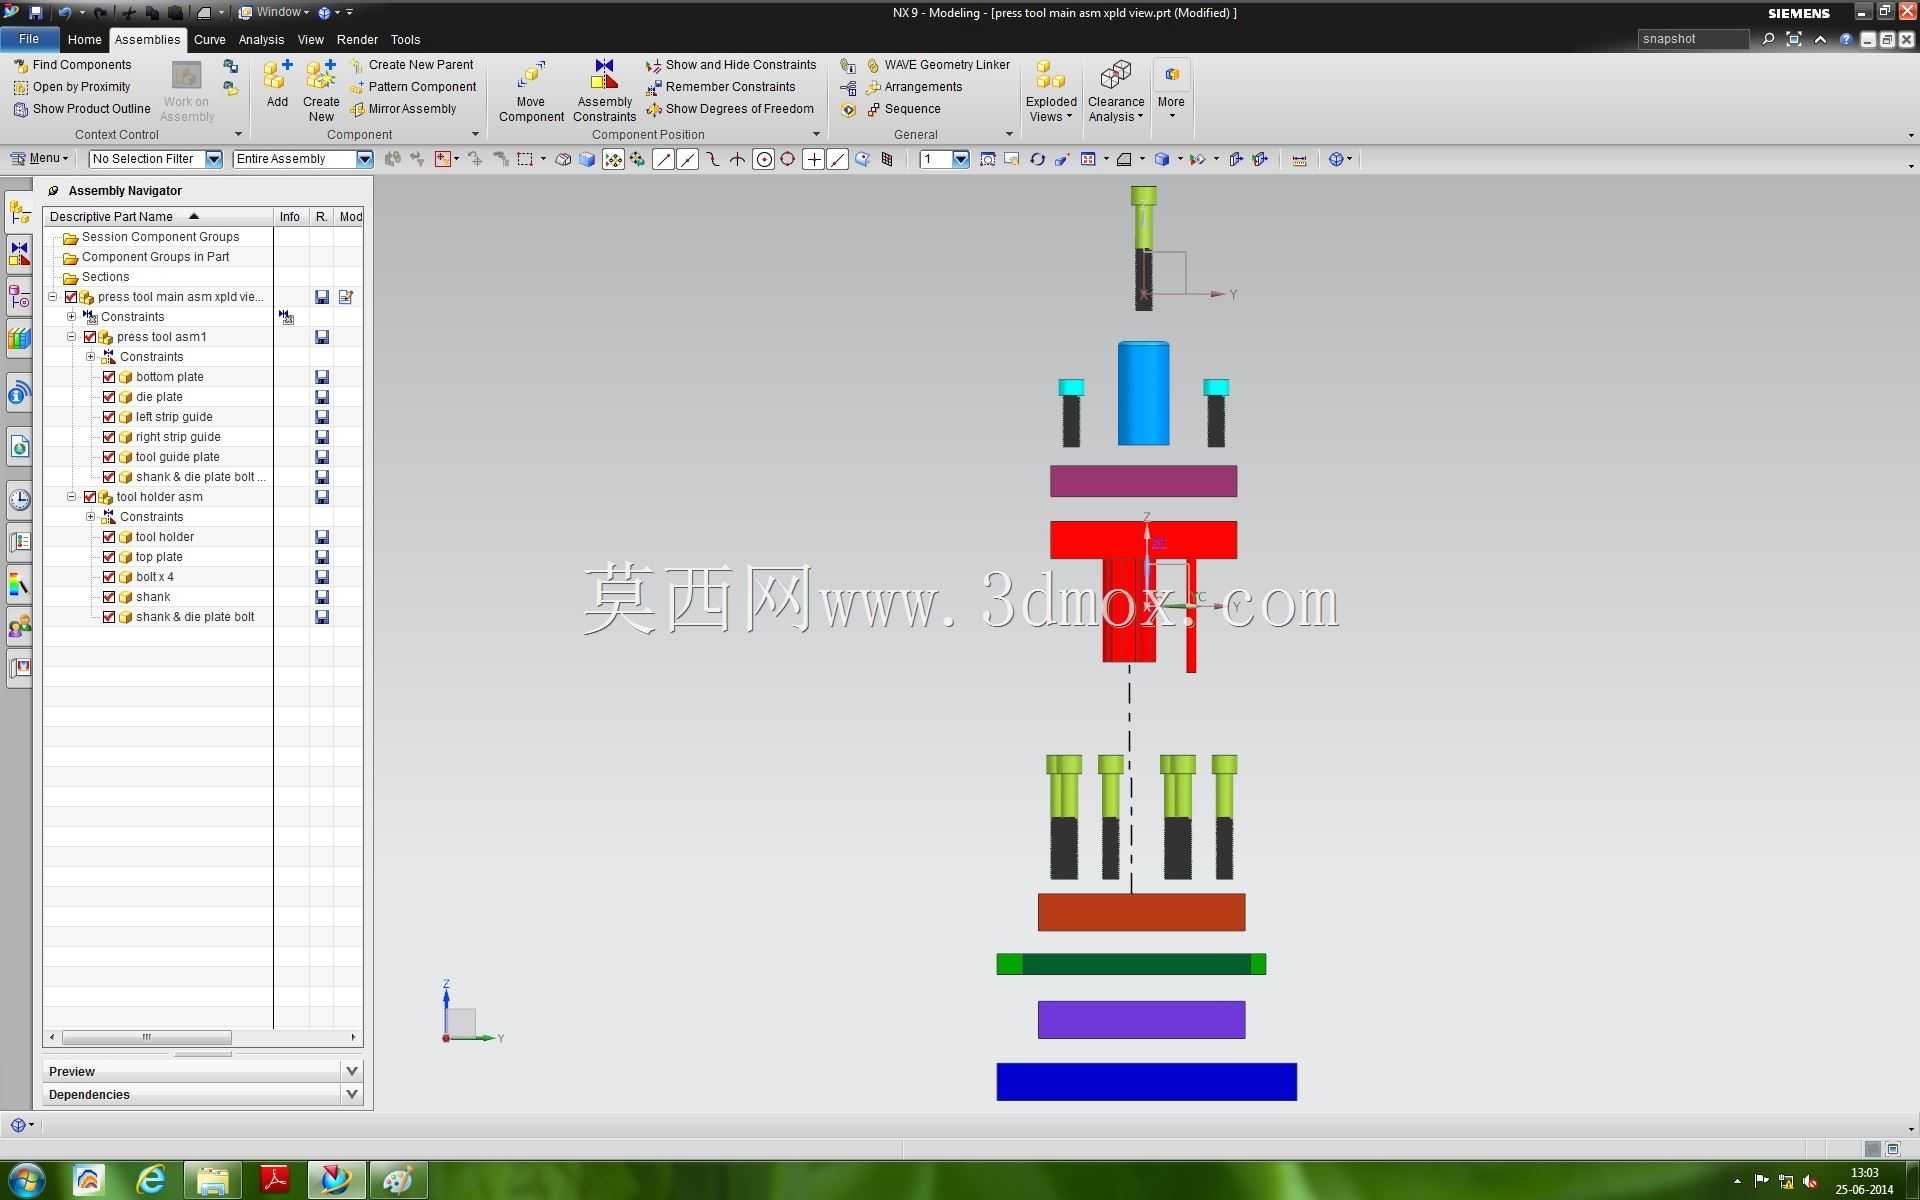The width and height of the screenshot is (1920, 1200).
Task: Sort by Descriptive Part Name column
Action: tap(158, 217)
